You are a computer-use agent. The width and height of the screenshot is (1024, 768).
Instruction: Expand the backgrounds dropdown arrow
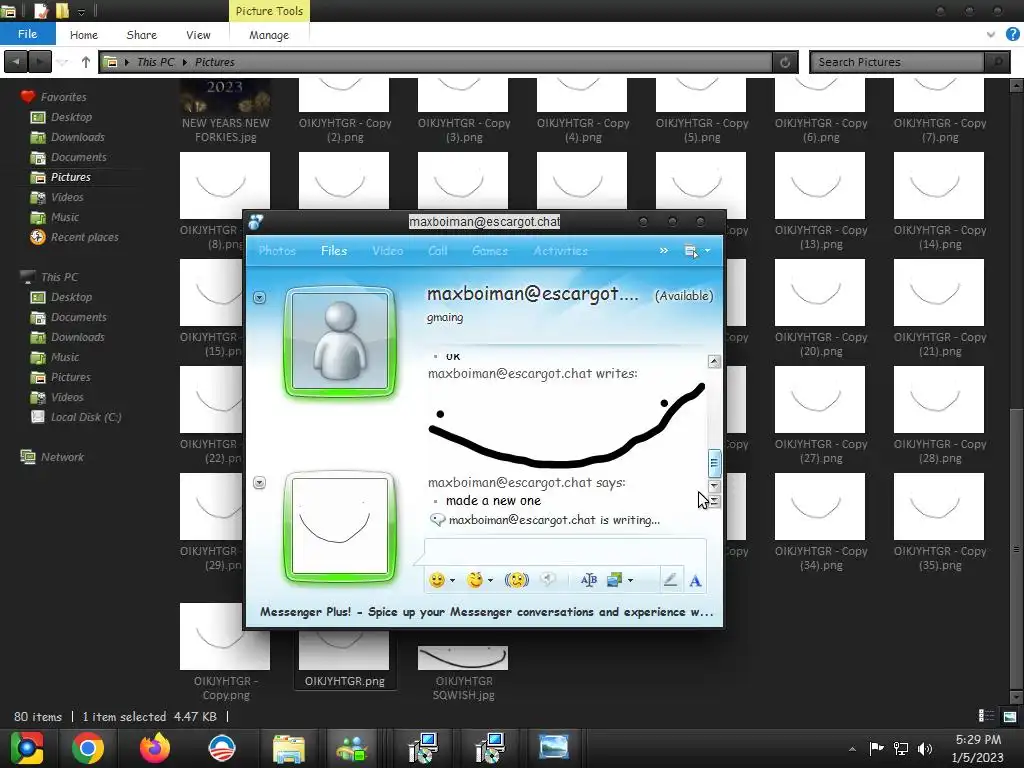click(630, 581)
